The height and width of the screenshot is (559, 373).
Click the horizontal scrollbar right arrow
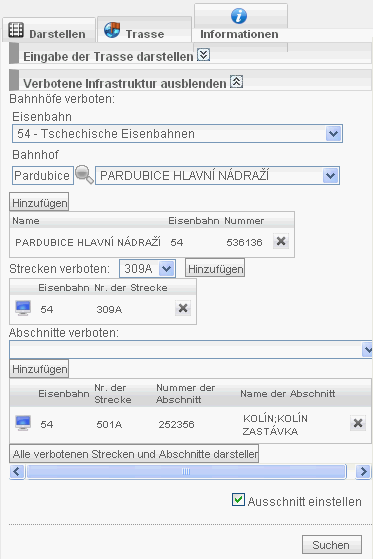click(363, 471)
